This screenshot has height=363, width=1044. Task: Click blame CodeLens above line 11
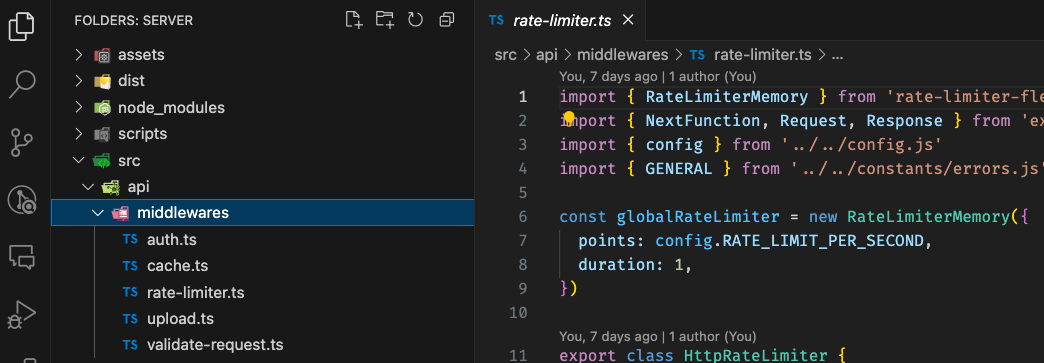coord(658,337)
